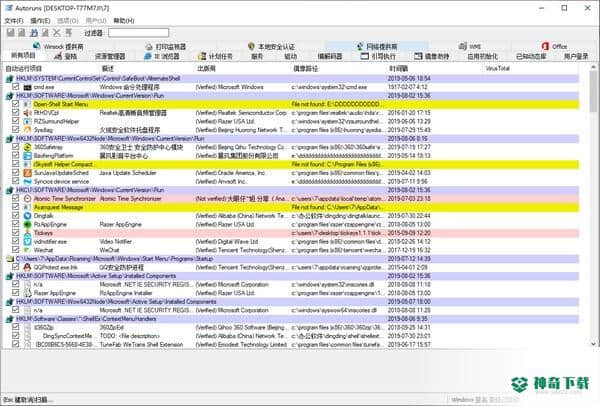This screenshot has width=600, height=406.
Task: Click the vertical scrollbar thumb
Action: [x=593, y=91]
